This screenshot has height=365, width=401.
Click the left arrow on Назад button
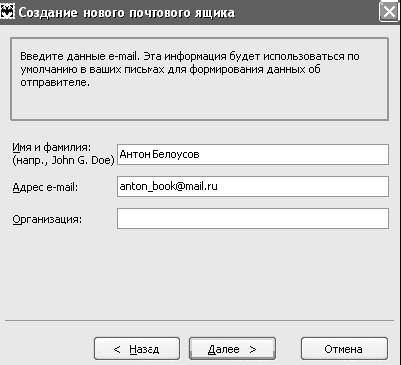(x=117, y=349)
